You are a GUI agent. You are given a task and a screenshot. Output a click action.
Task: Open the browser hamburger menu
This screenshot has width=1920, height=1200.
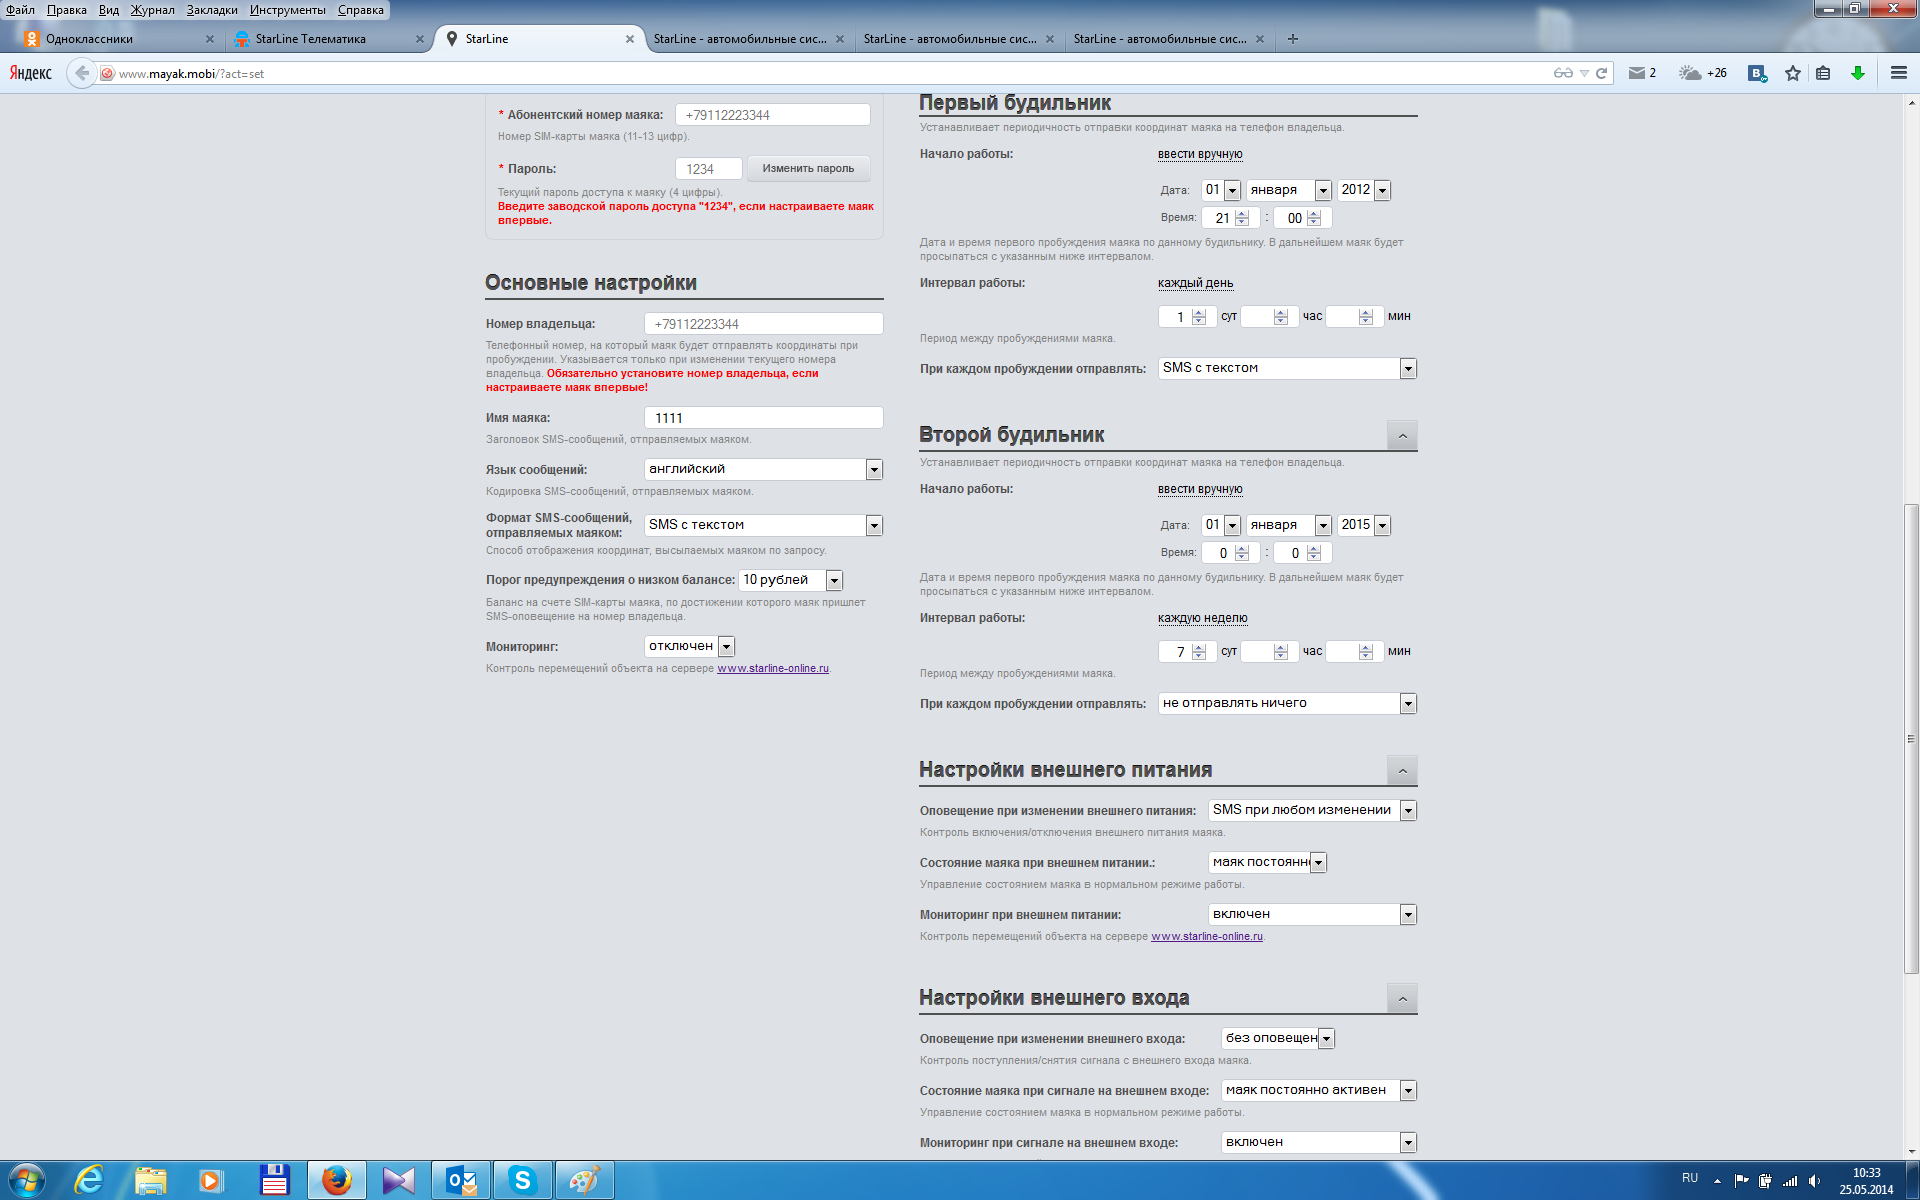point(1898,73)
